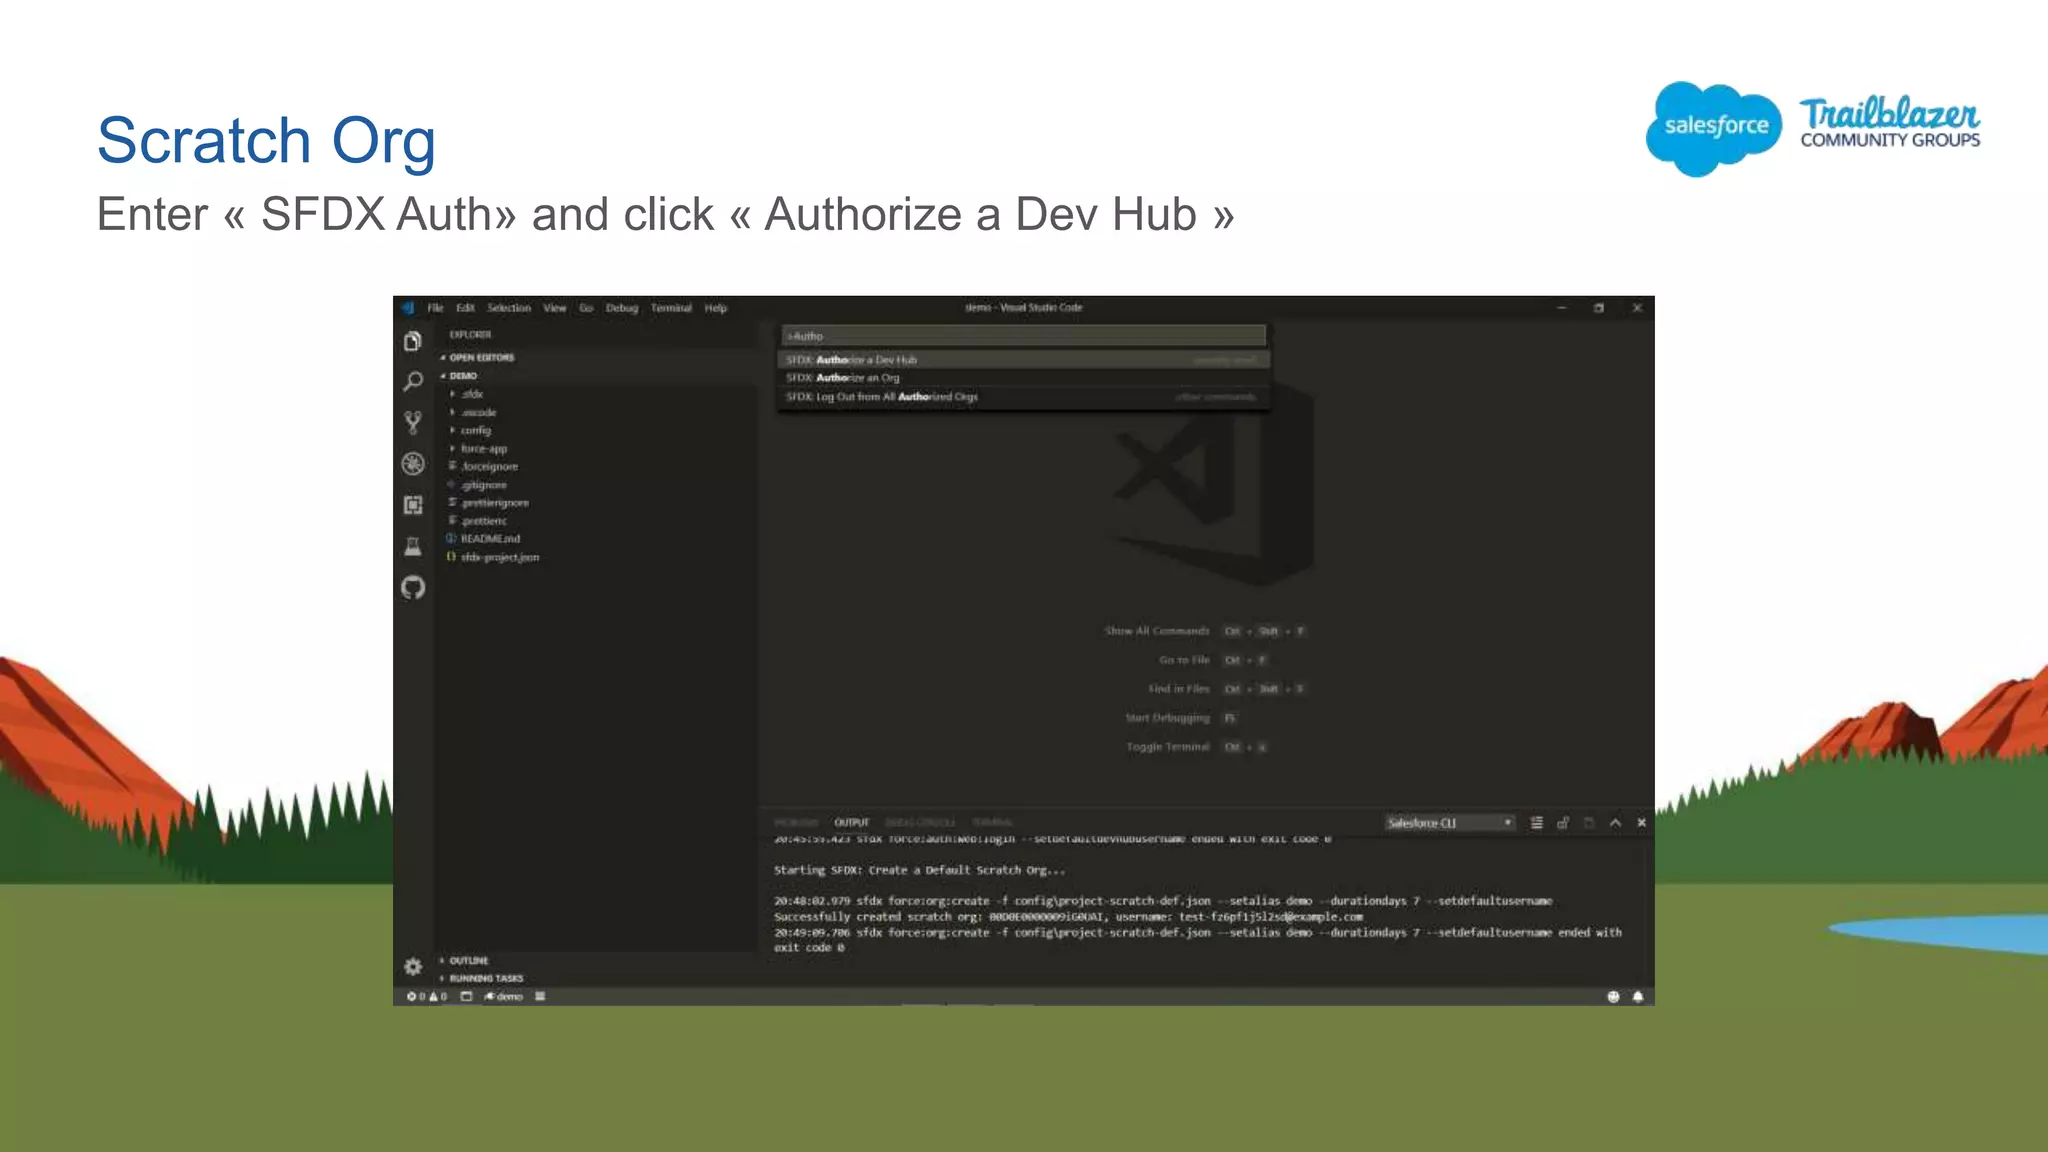Image resolution: width=2048 pixels, height=1152 pixels.
Task: Open the Search view magnifier icon
Action: (413, 382)
